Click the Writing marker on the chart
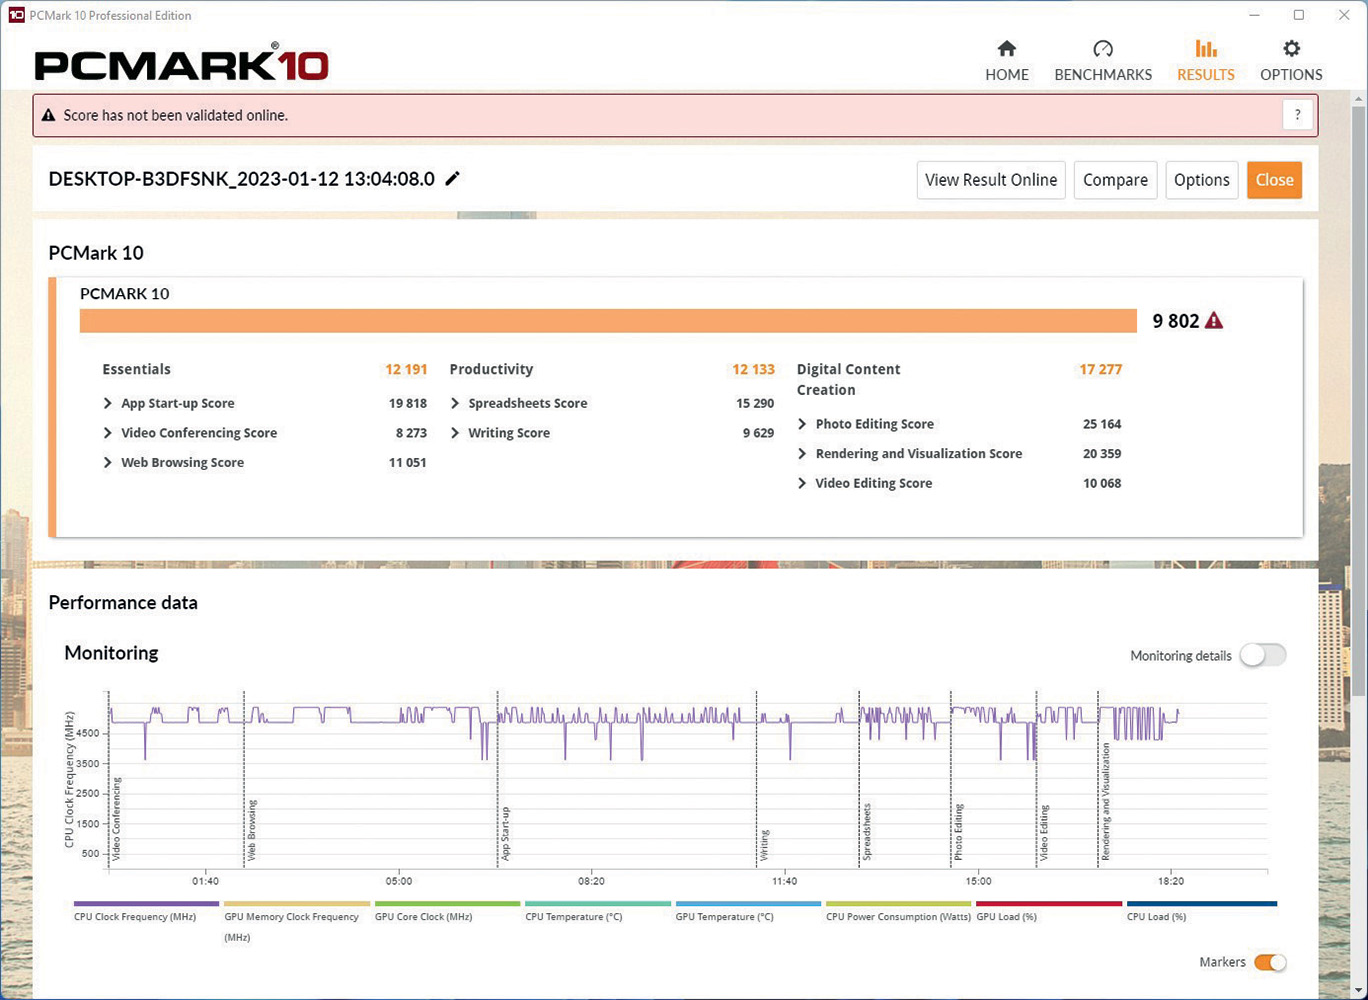1368x1000 pixels. point(765,846)
